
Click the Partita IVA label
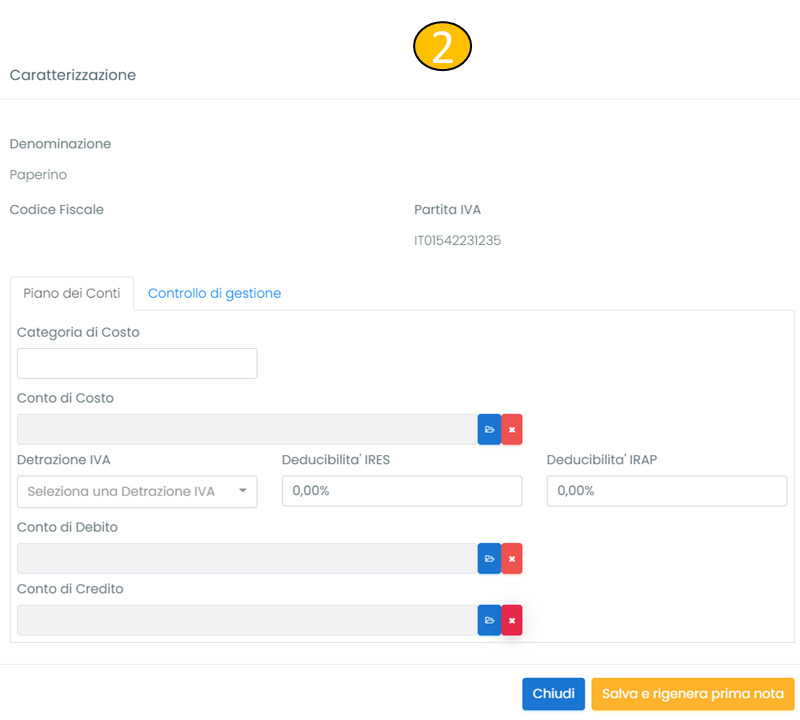point(447,210)
